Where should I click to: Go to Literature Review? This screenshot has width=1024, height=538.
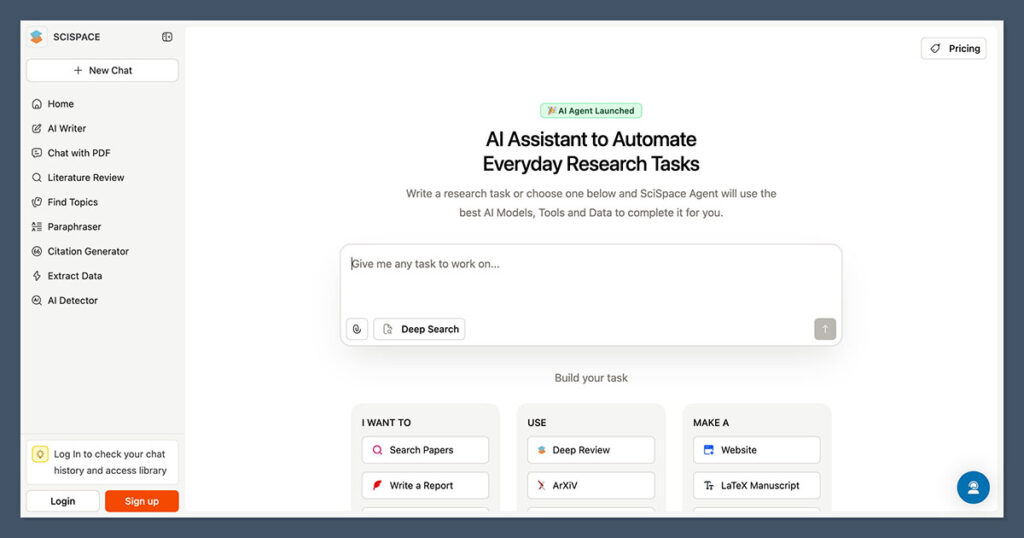(86, 178)
